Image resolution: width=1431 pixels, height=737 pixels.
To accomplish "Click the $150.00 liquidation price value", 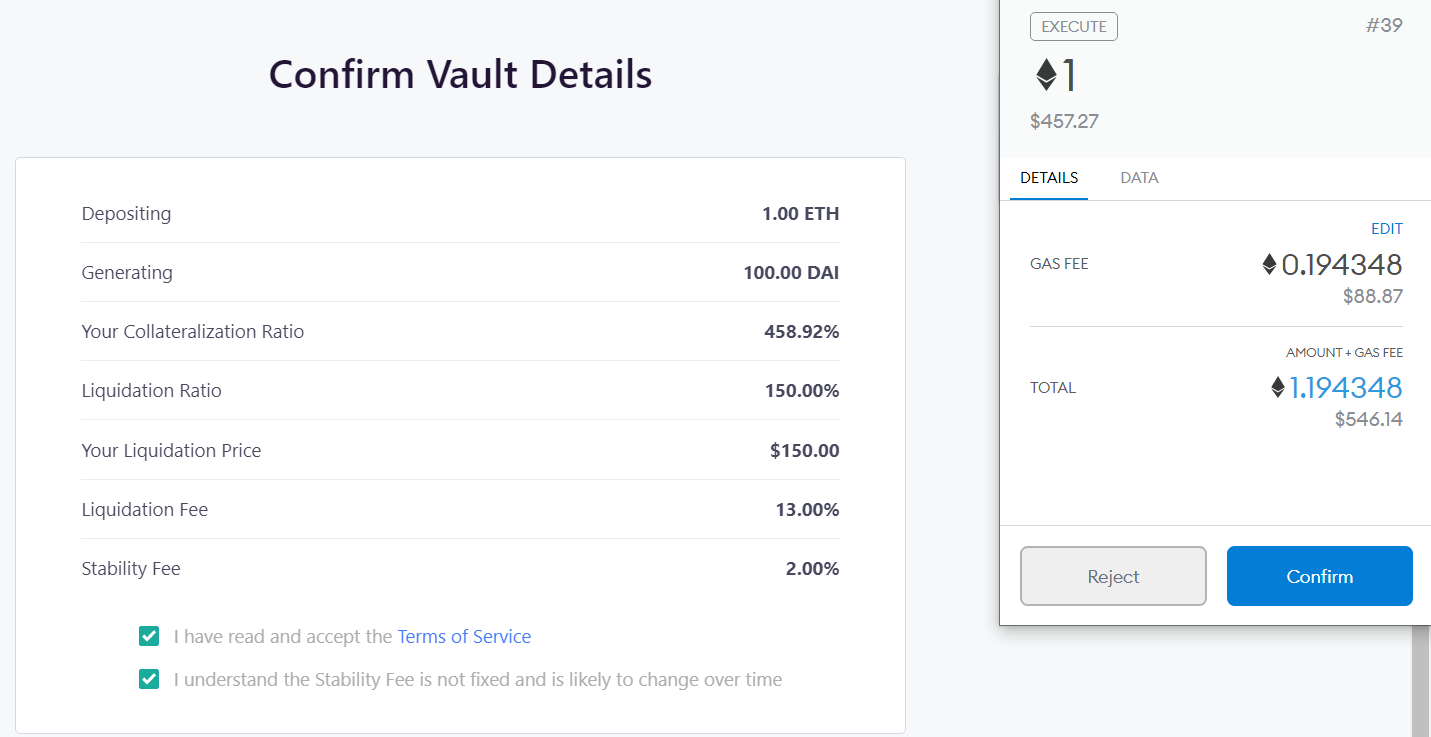I will click(804, 451).
